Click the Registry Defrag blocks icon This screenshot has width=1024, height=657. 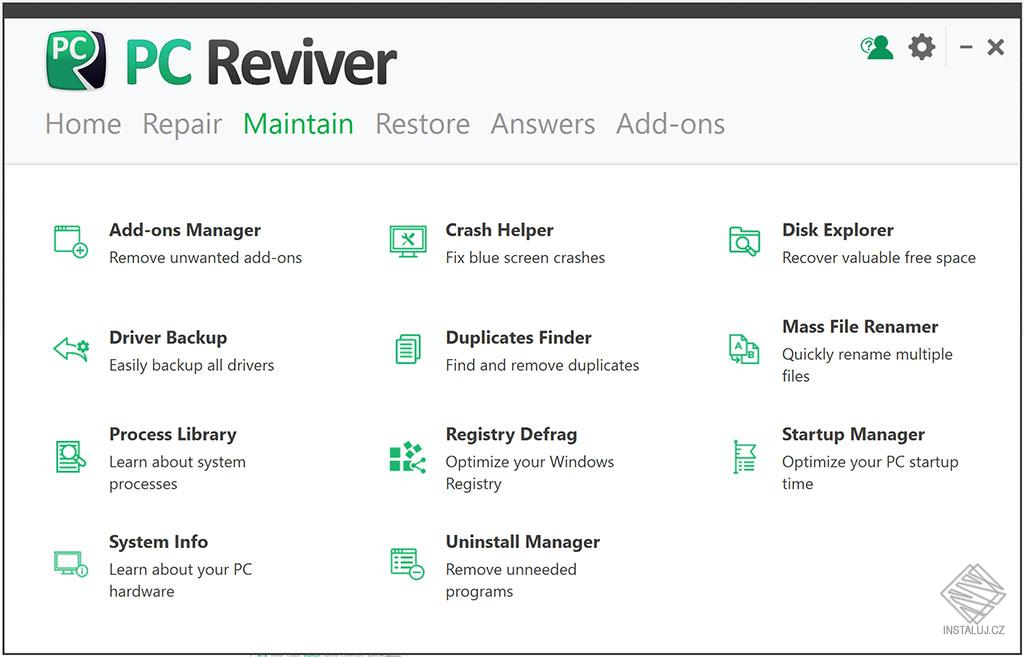[408, 457]
